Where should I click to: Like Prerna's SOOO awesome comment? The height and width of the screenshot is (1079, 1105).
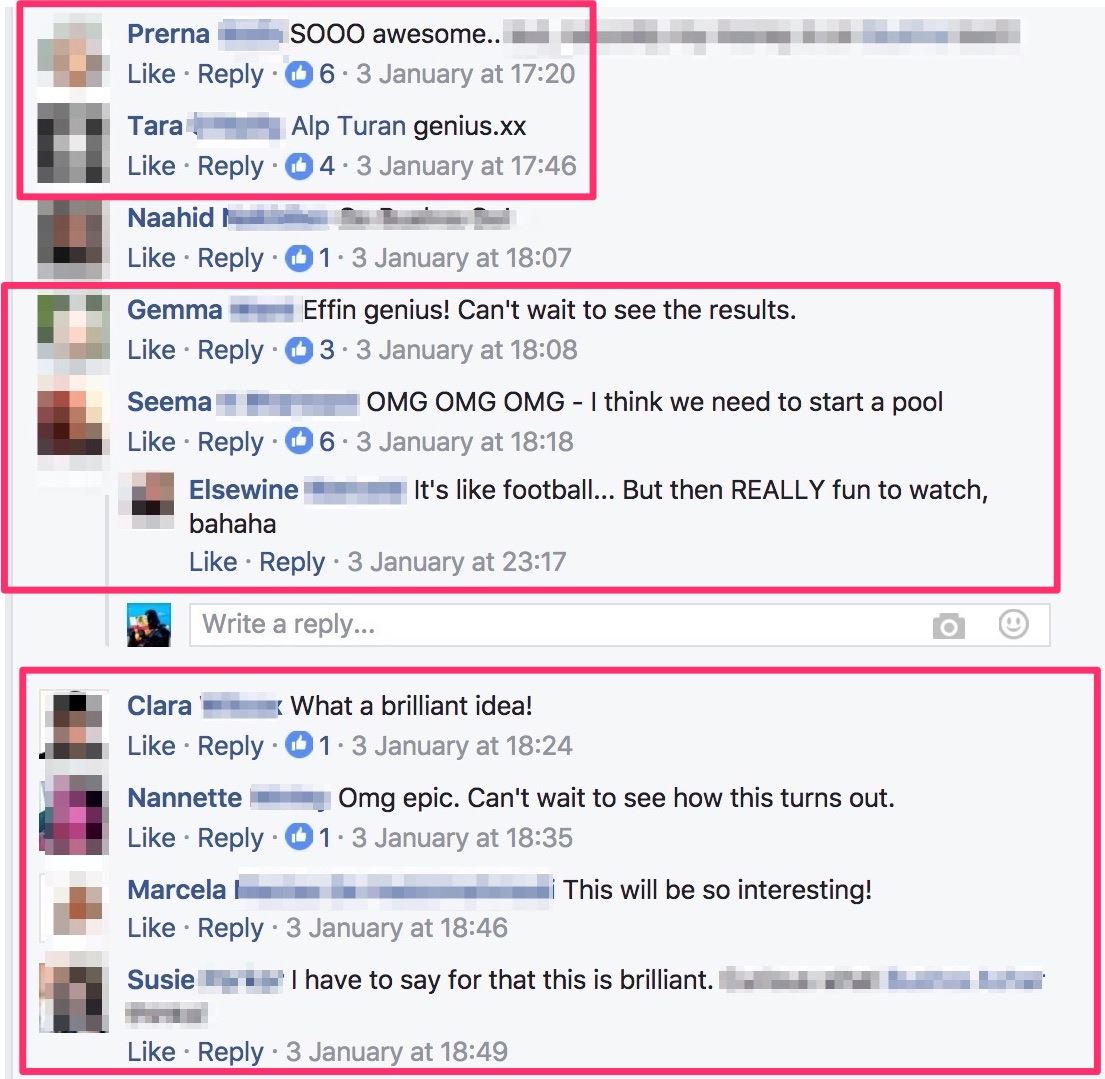[151, 74]
